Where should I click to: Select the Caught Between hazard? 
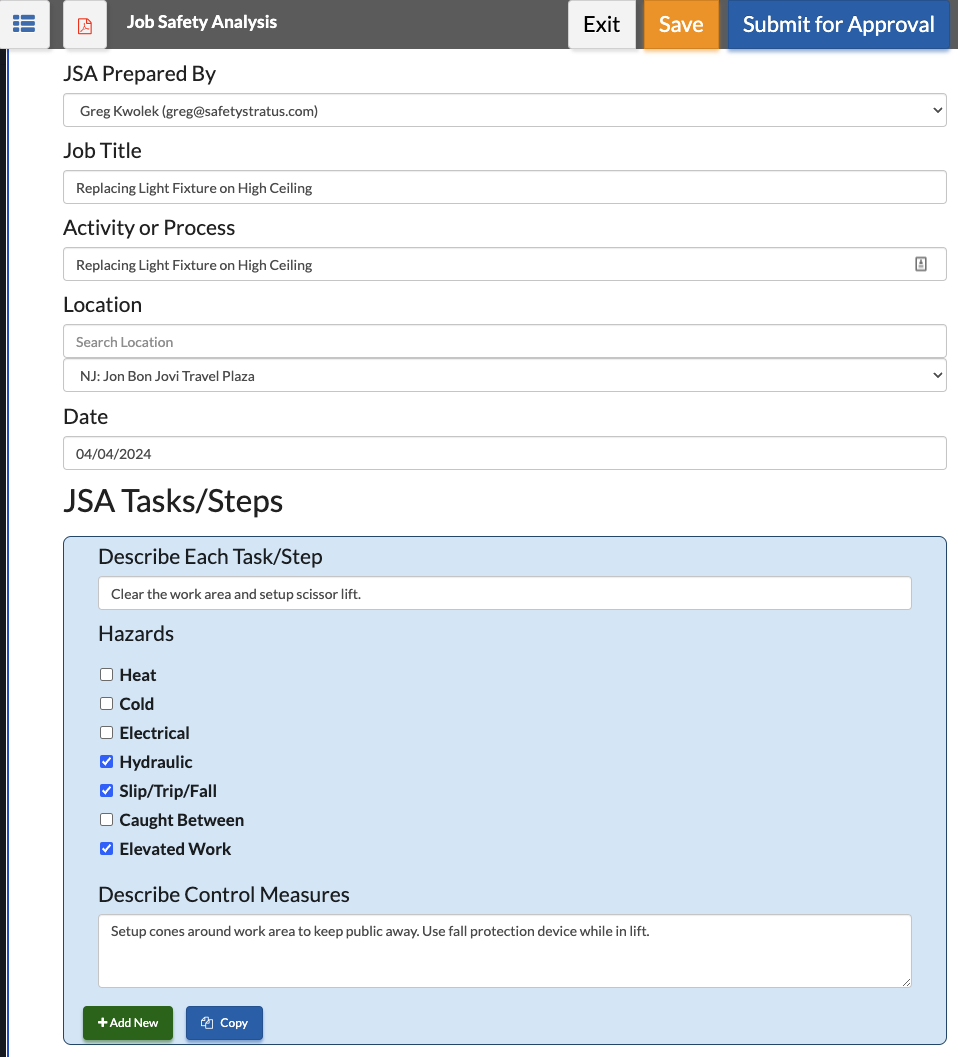[x=106, y=819]
